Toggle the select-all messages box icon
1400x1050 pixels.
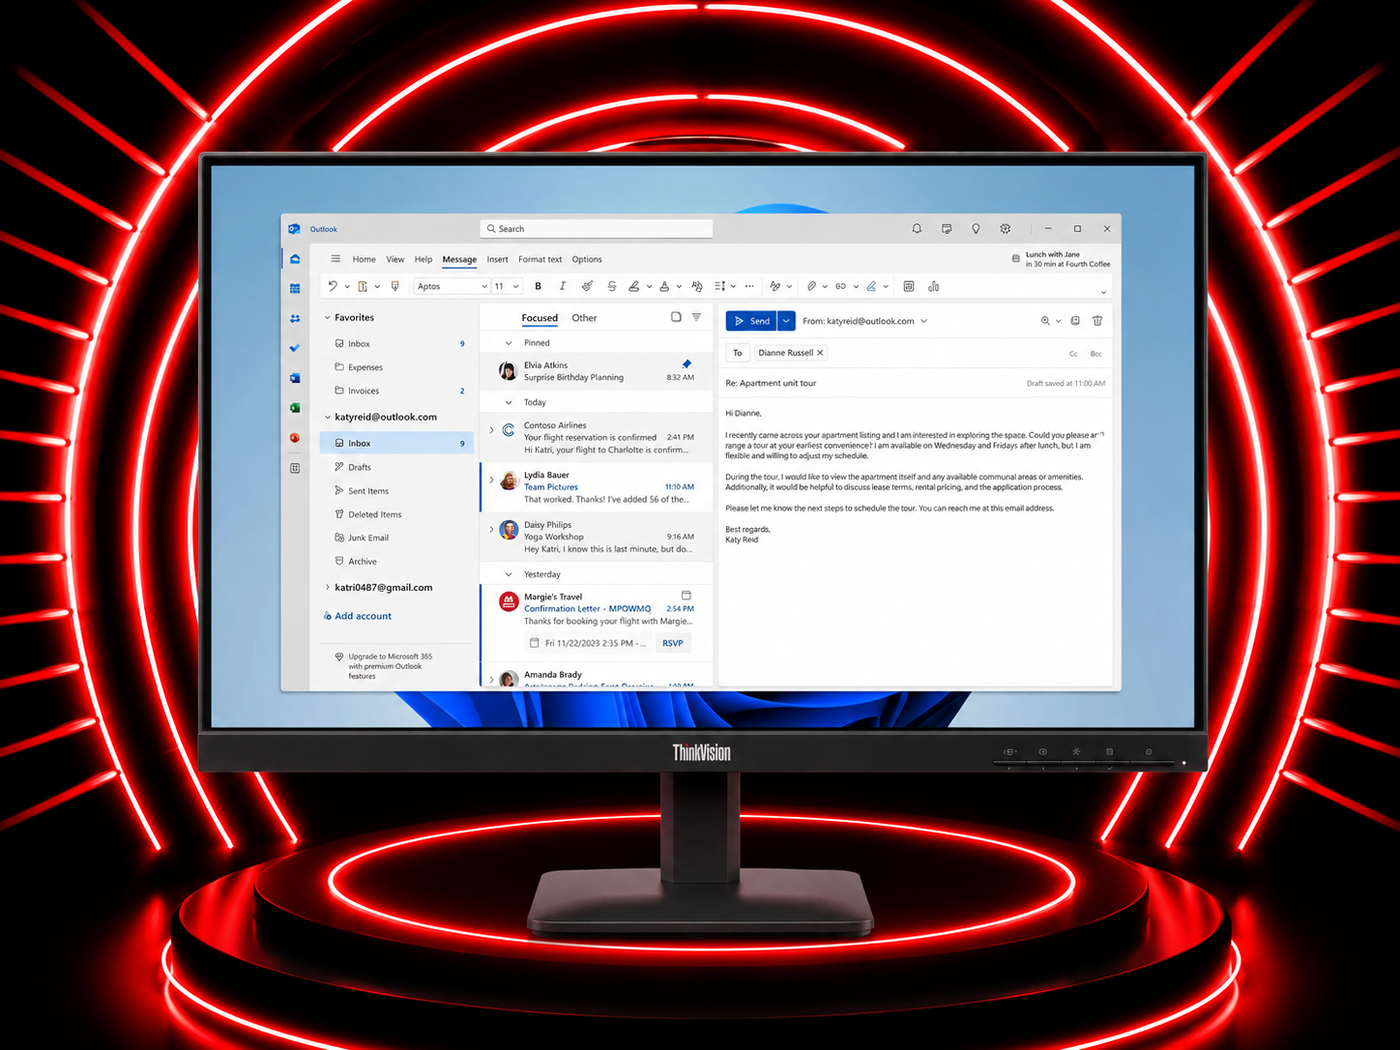(x=676, y=317)
